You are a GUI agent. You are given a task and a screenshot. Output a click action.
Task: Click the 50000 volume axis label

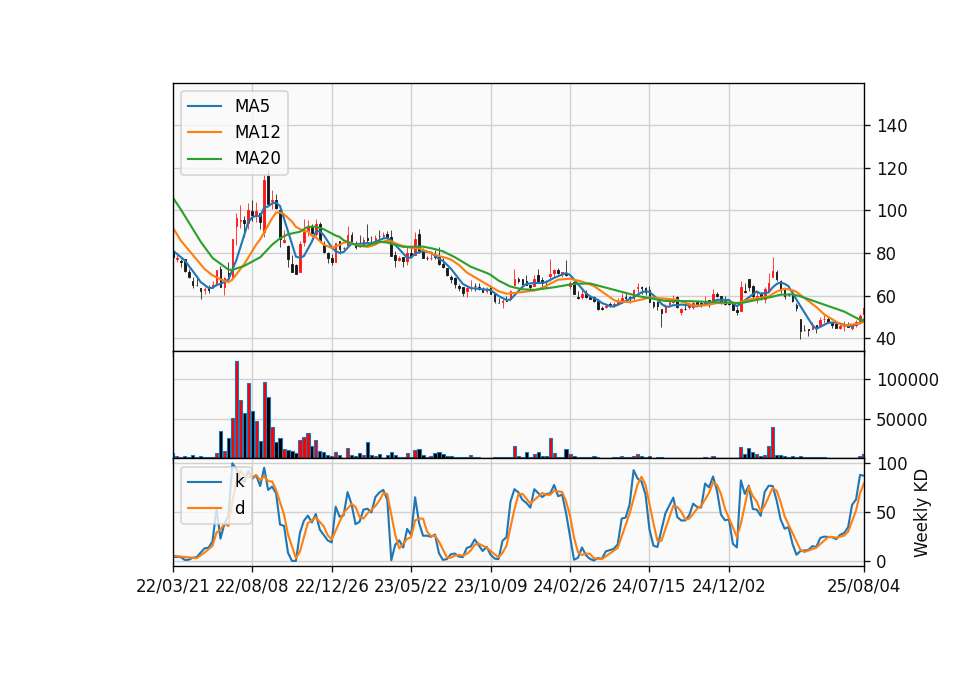point(902,420)
